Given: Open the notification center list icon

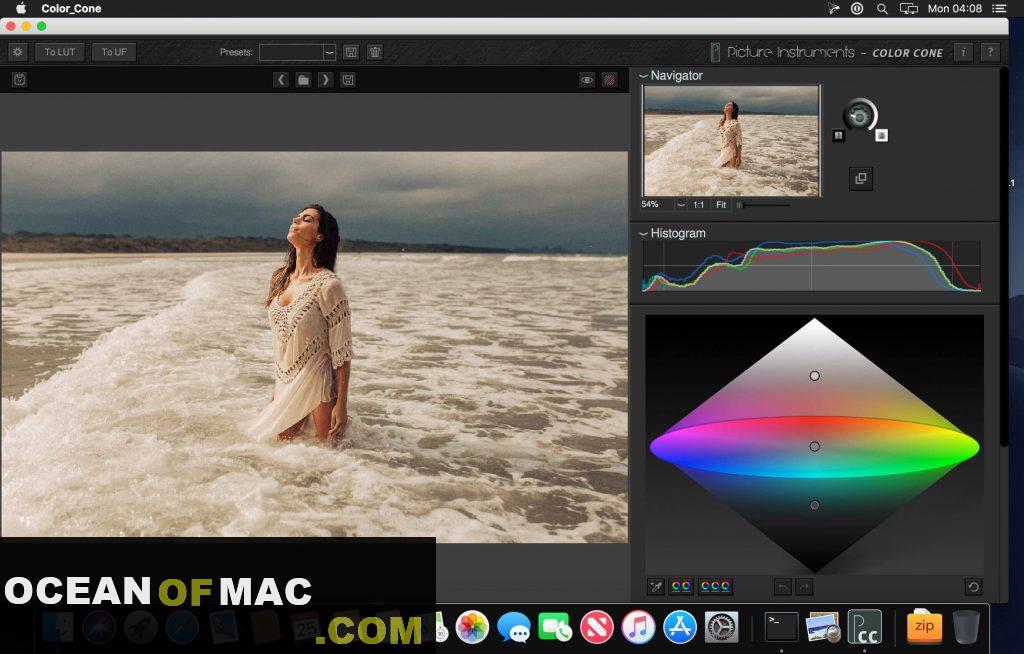Looking at the screenshot, I should [x=999, y=8].
